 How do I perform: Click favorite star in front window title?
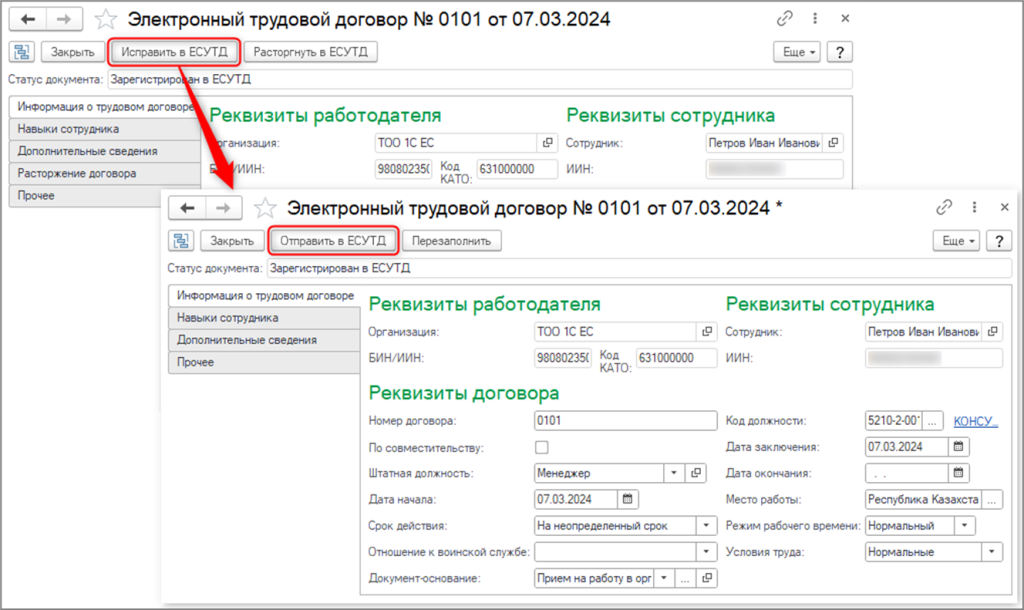point(265,208)
